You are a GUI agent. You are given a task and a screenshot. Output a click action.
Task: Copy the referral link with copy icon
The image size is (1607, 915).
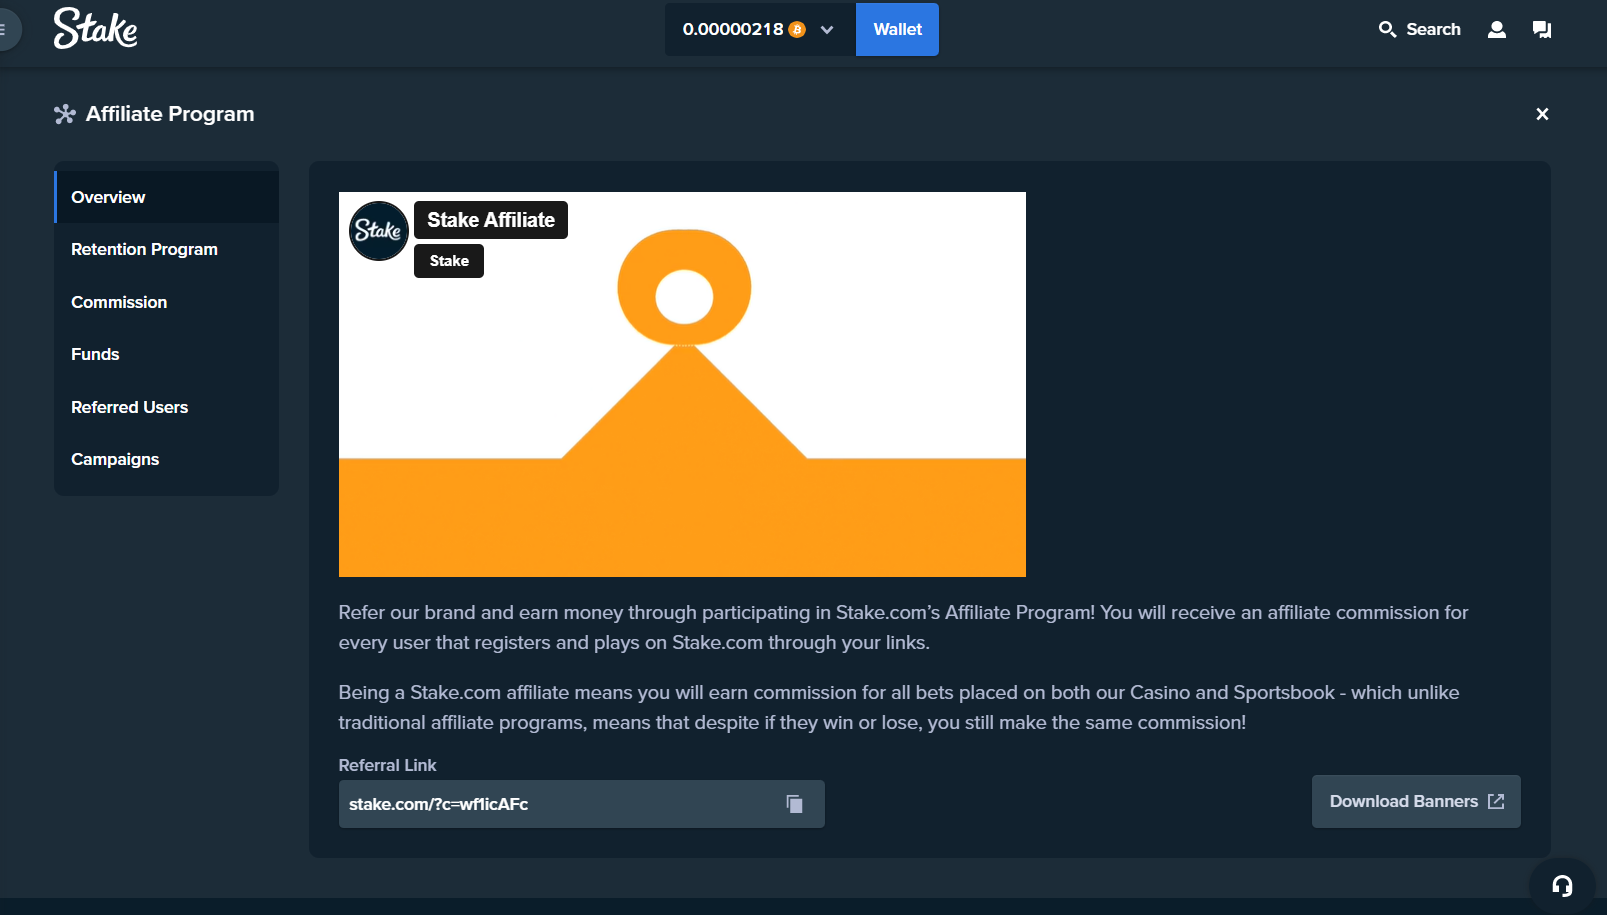pos(794,804)
